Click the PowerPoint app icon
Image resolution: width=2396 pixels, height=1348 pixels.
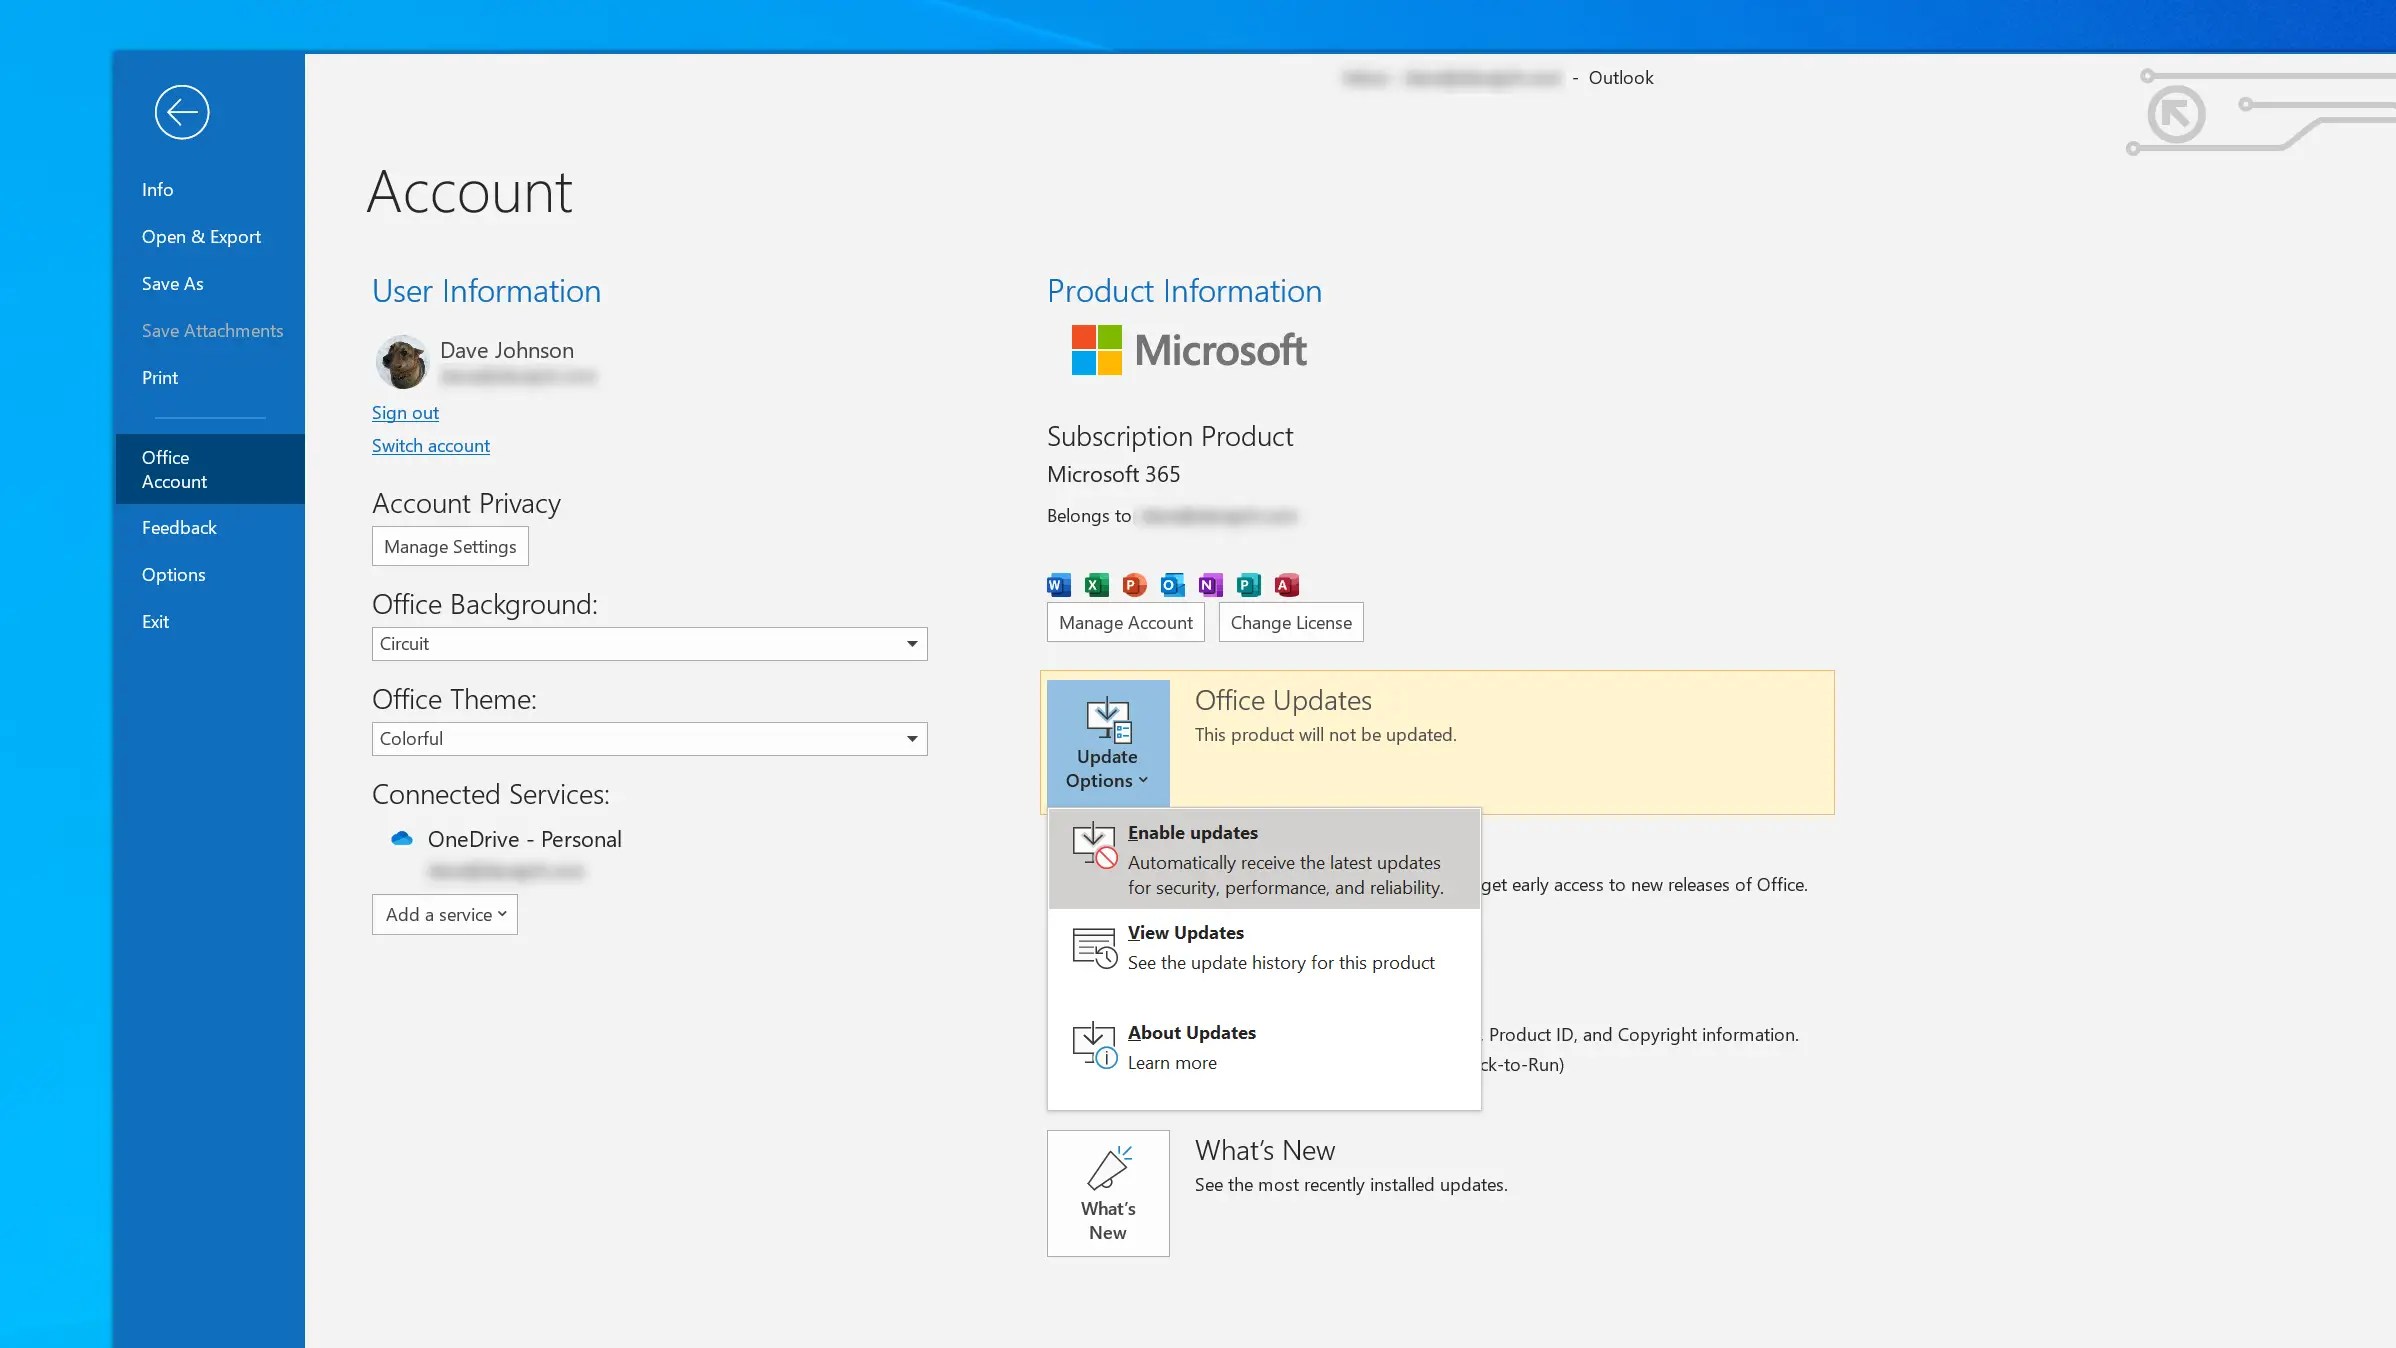(1134, 585)
